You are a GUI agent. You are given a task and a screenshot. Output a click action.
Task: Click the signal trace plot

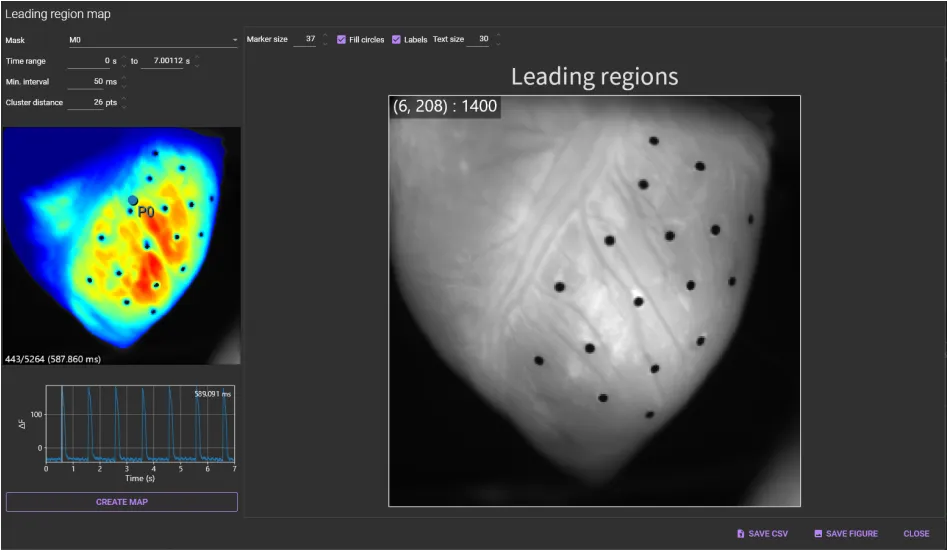(x=140, y=423)
